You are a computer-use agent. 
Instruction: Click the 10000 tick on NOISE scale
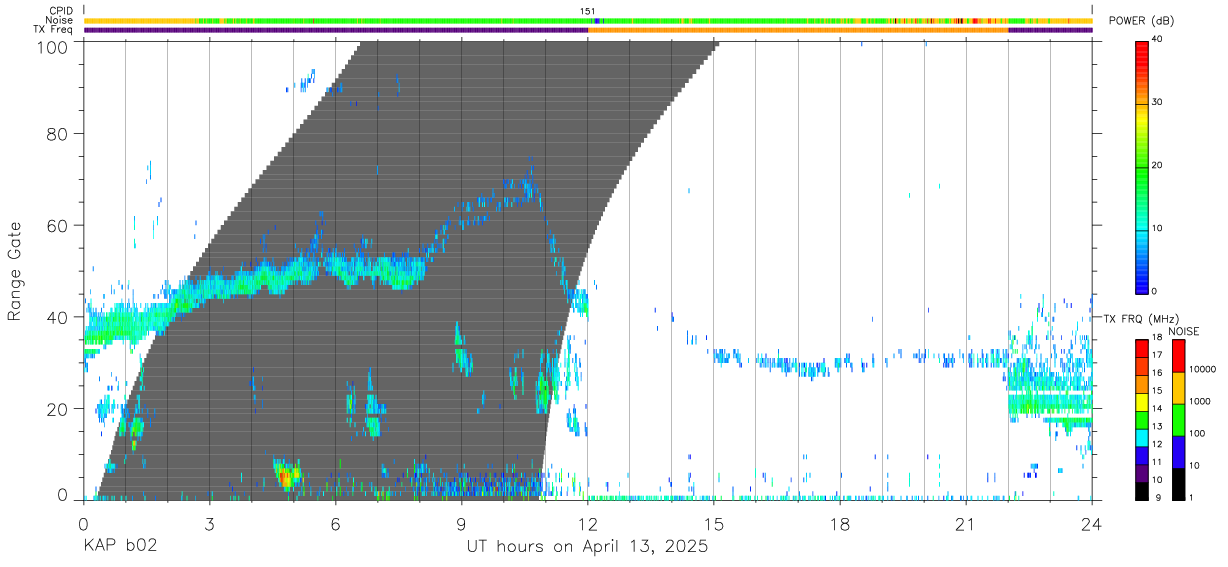click(x=1203, y=369)
